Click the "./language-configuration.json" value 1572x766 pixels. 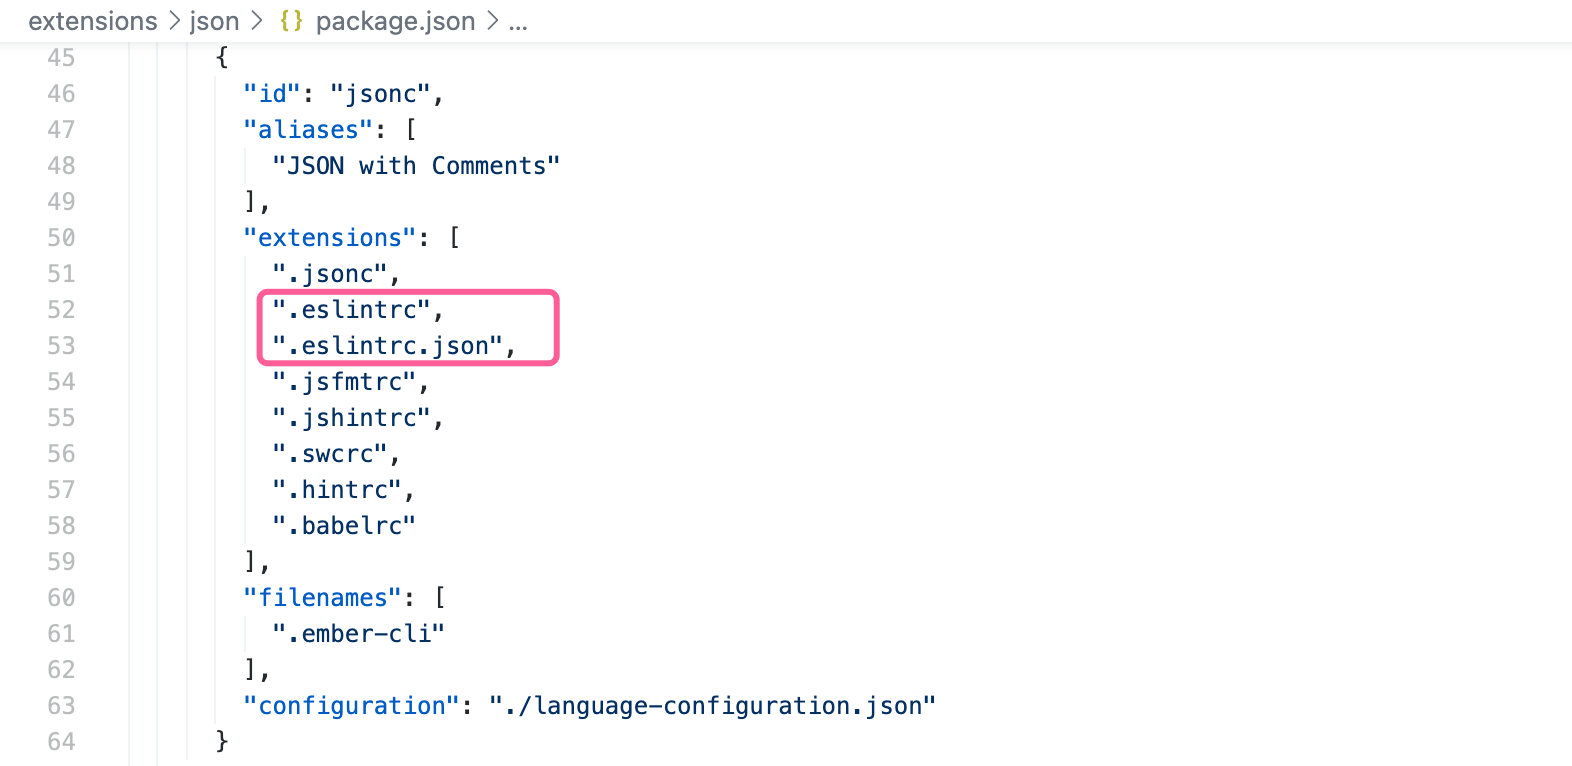click(712, 706)
